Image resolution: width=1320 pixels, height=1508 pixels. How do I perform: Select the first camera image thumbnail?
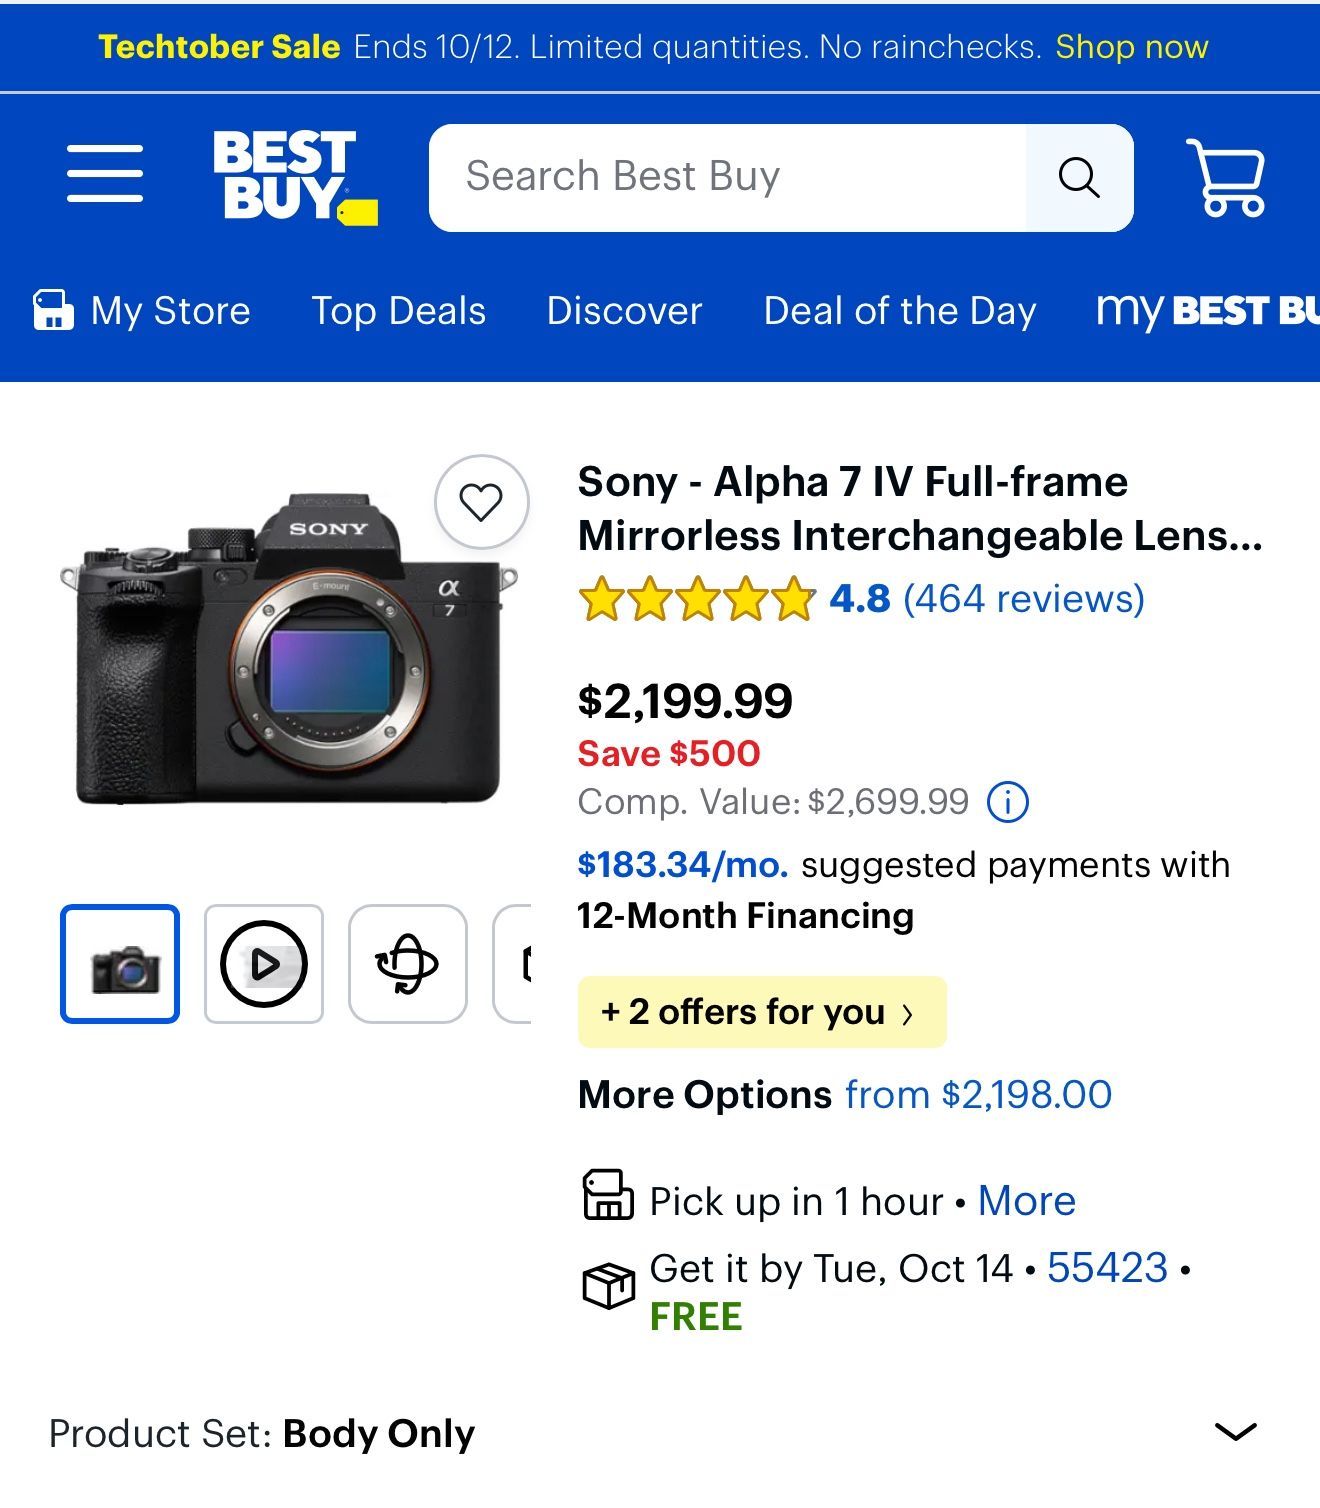[120, 964]
